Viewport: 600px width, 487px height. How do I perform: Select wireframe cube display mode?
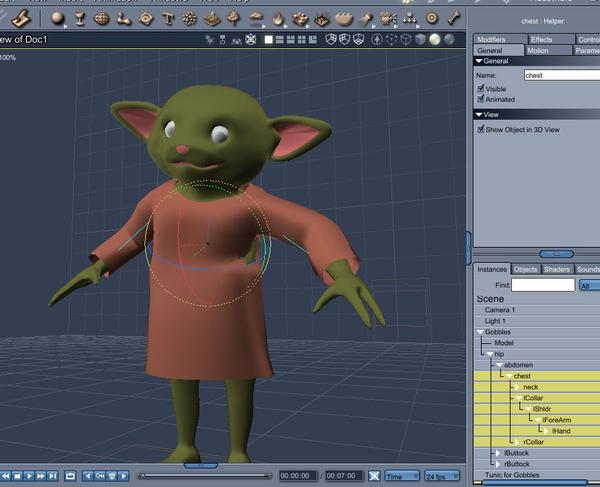(406, 39)
